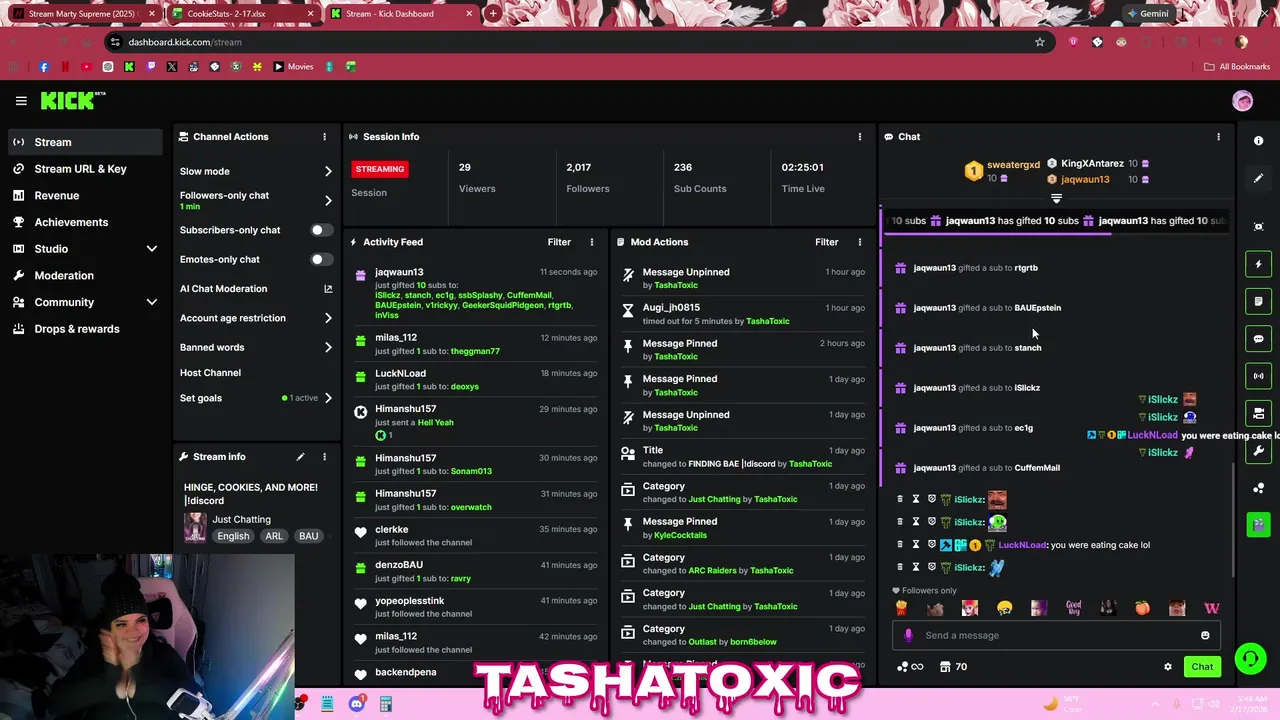Click jaqwaun13 in Activity Feed
The width and height of the screenshot is (1280, 720).
click(399, 272)
